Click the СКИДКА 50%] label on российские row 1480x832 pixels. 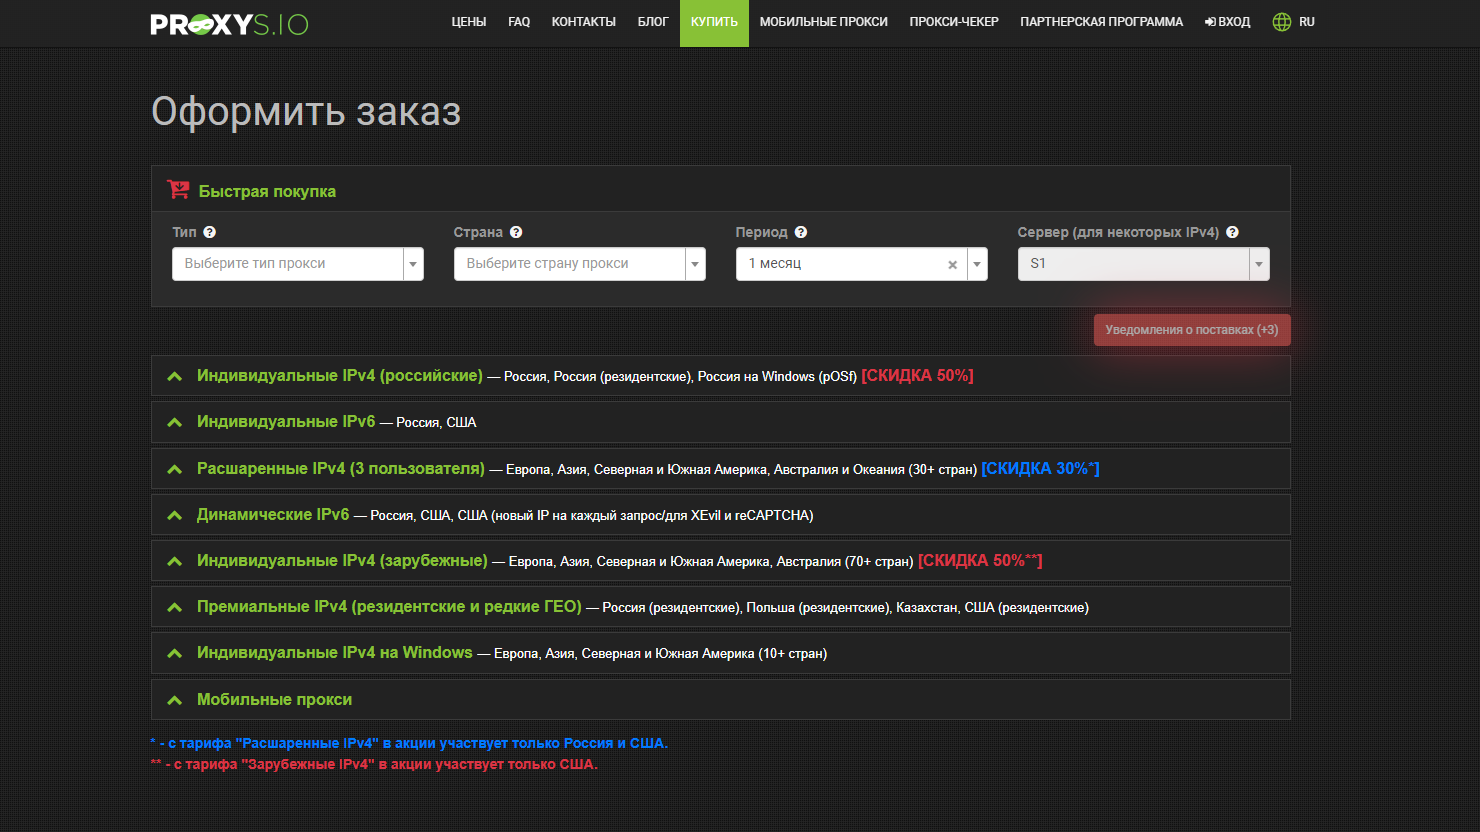click(x=917, y=376)
